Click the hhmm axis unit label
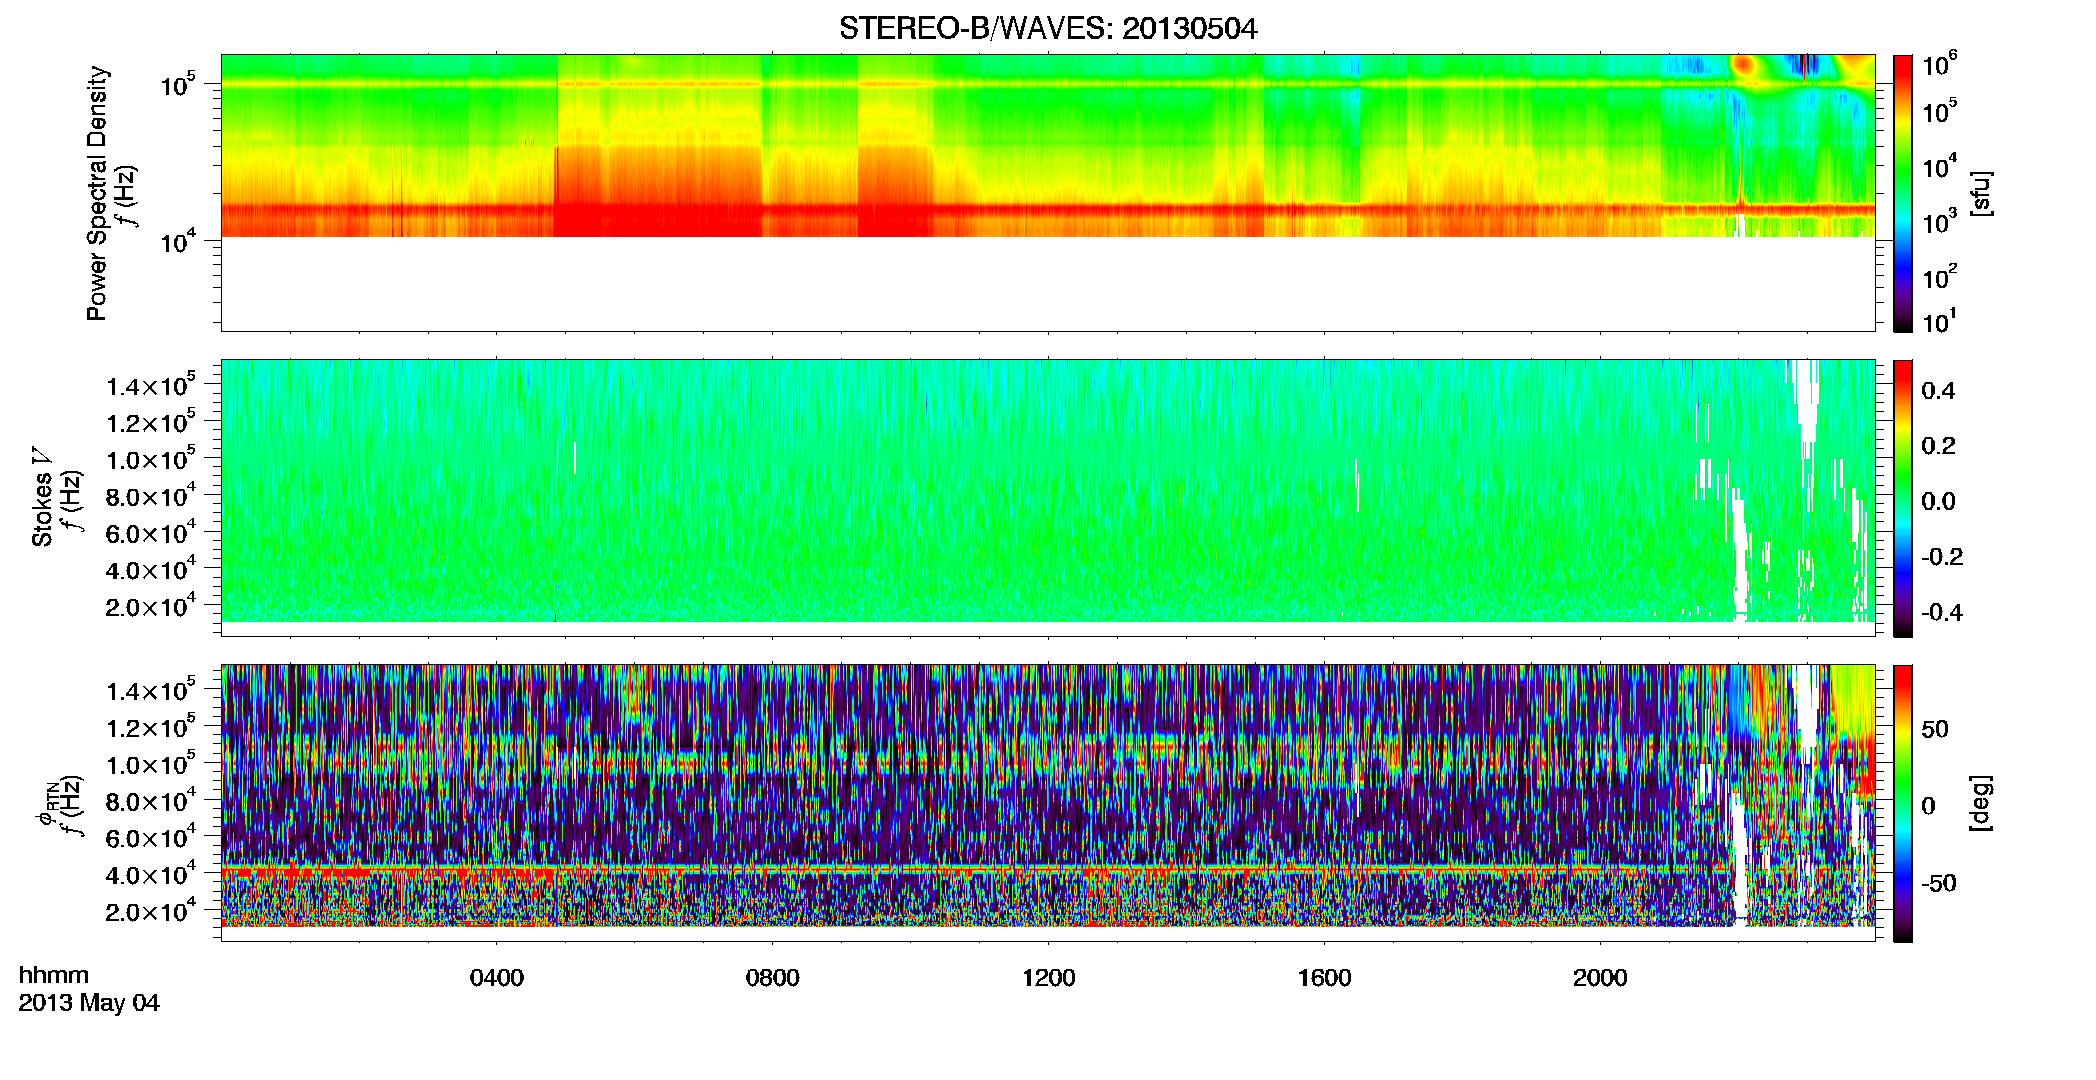The height and width of the screenshot is (1080, 2096). (x=54, y=975)
